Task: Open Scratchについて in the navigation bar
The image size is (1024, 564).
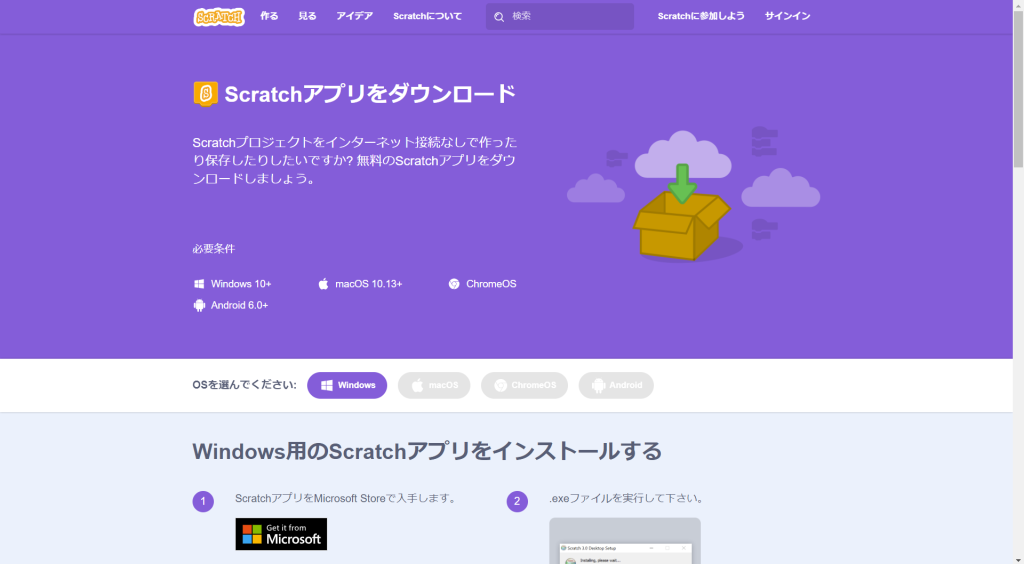Action: coord(427,17)
